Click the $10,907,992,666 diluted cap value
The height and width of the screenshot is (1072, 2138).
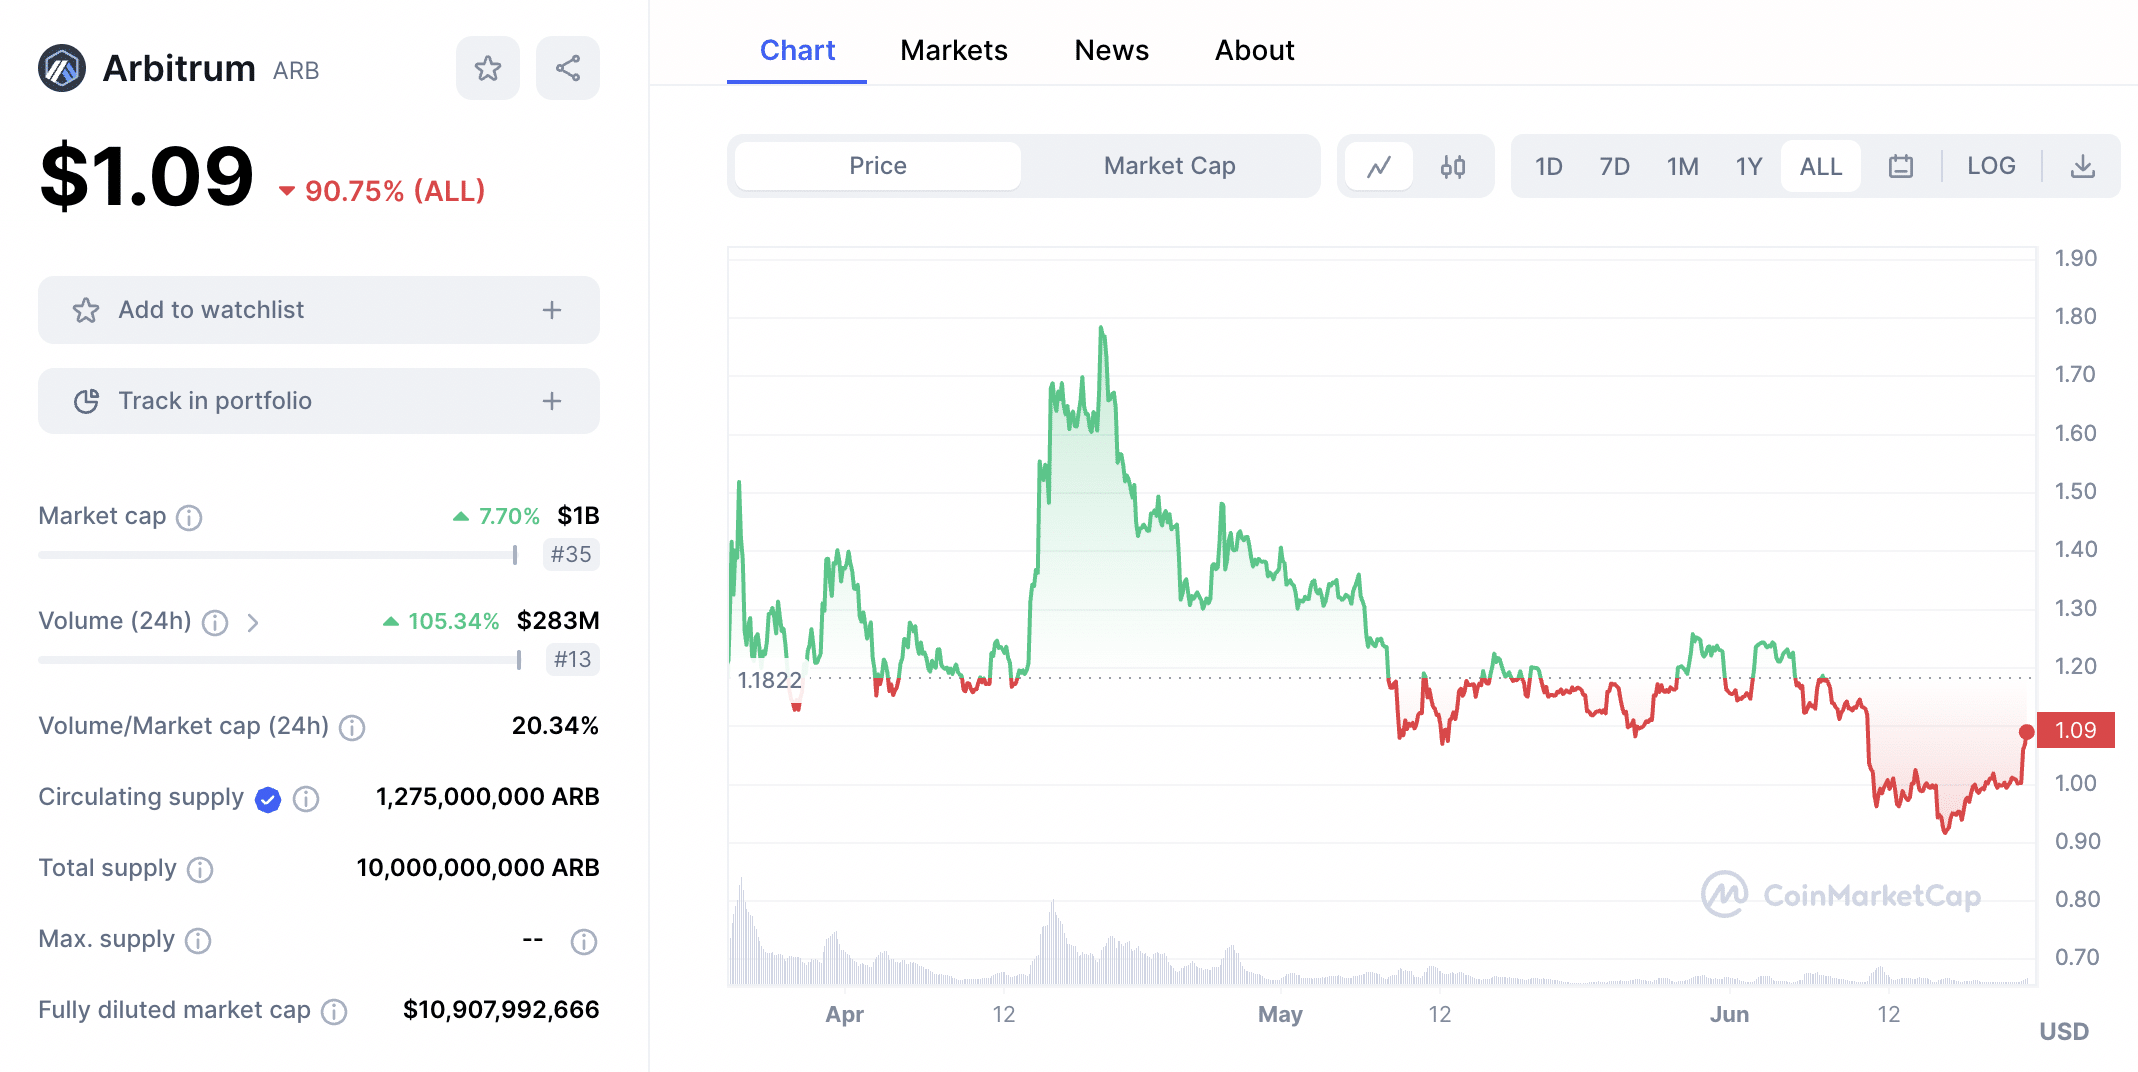click(501, 1010)
